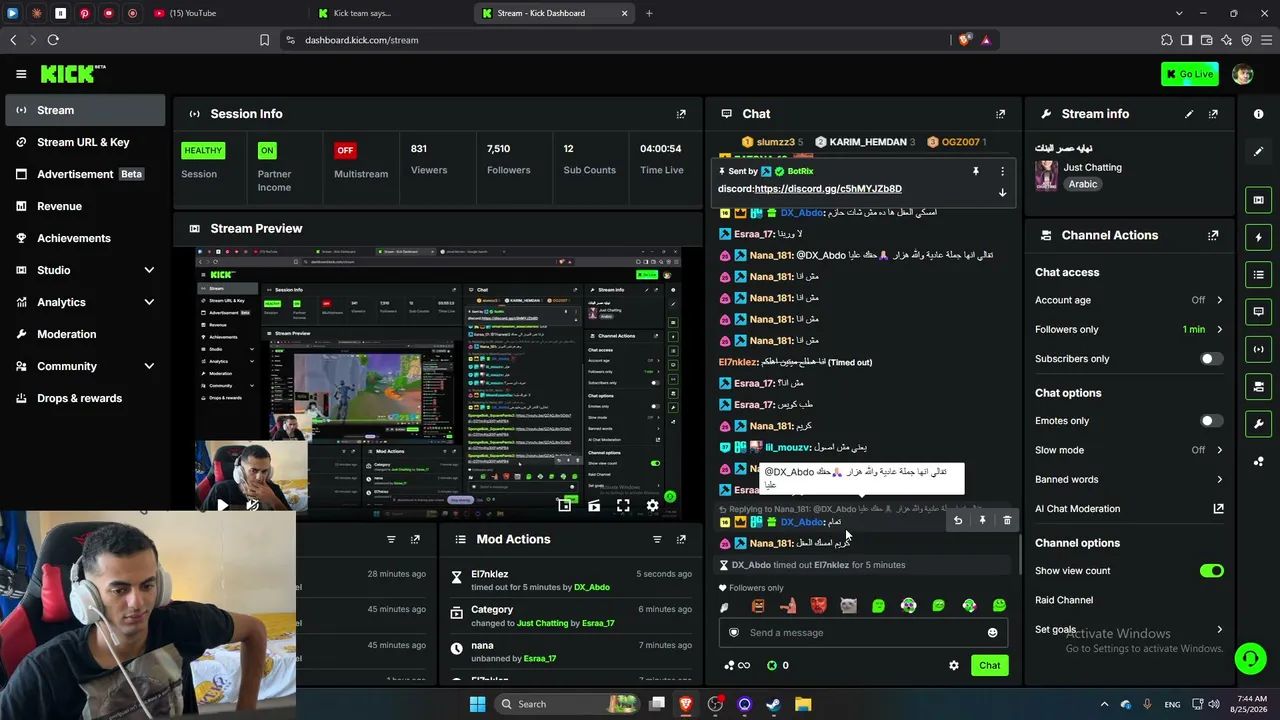Image resolution: width=1280 pixels, height=720 pixels.
Task: Select the Just Chatting category thumbnail
Action: (x=1047, y=175)
